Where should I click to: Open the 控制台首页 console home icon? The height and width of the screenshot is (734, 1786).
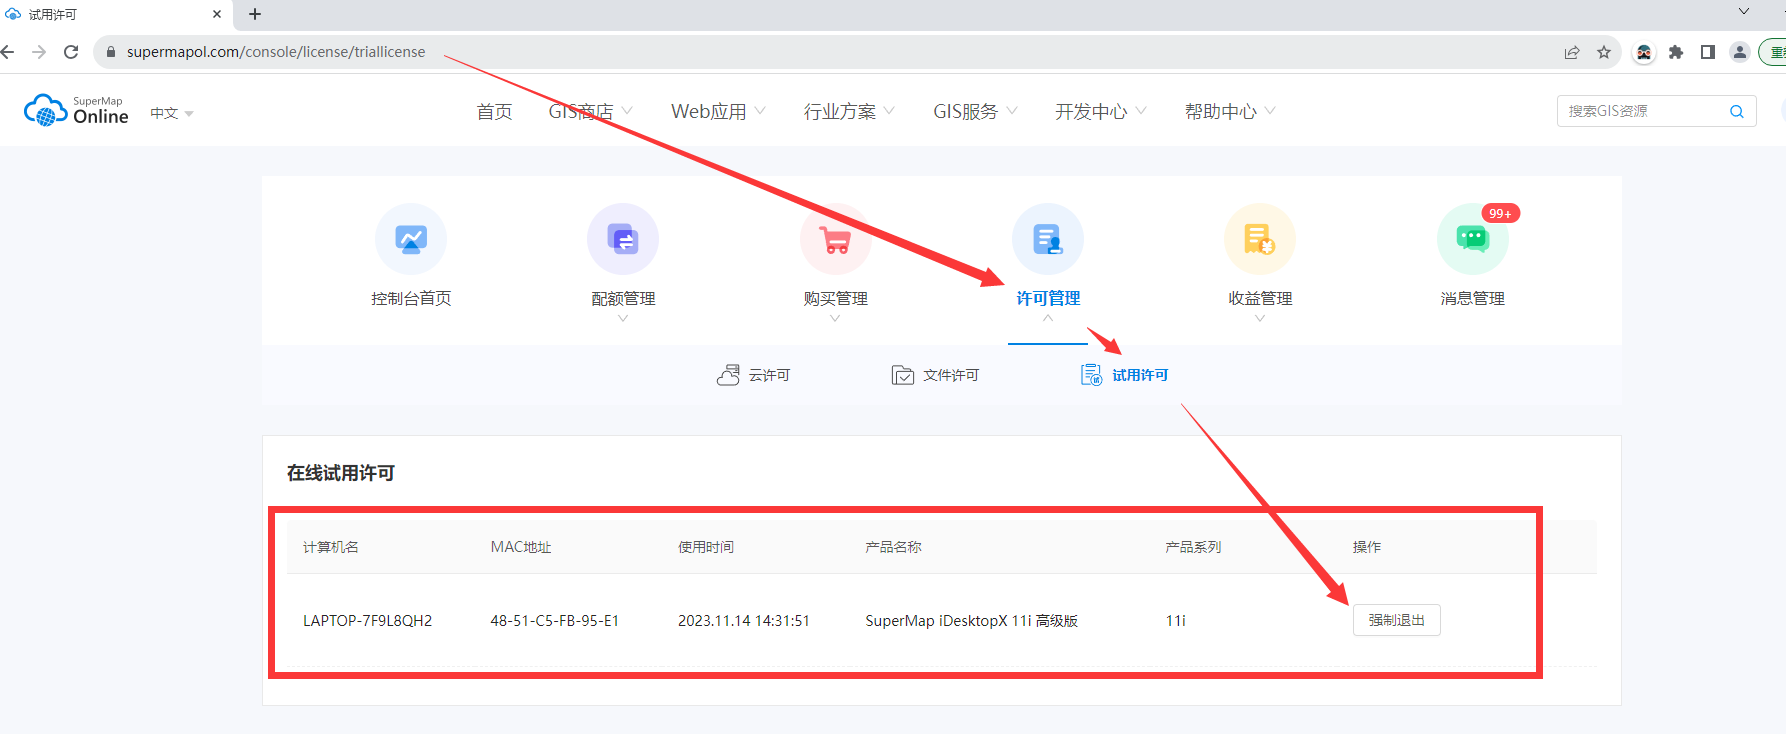coord(411,240)
